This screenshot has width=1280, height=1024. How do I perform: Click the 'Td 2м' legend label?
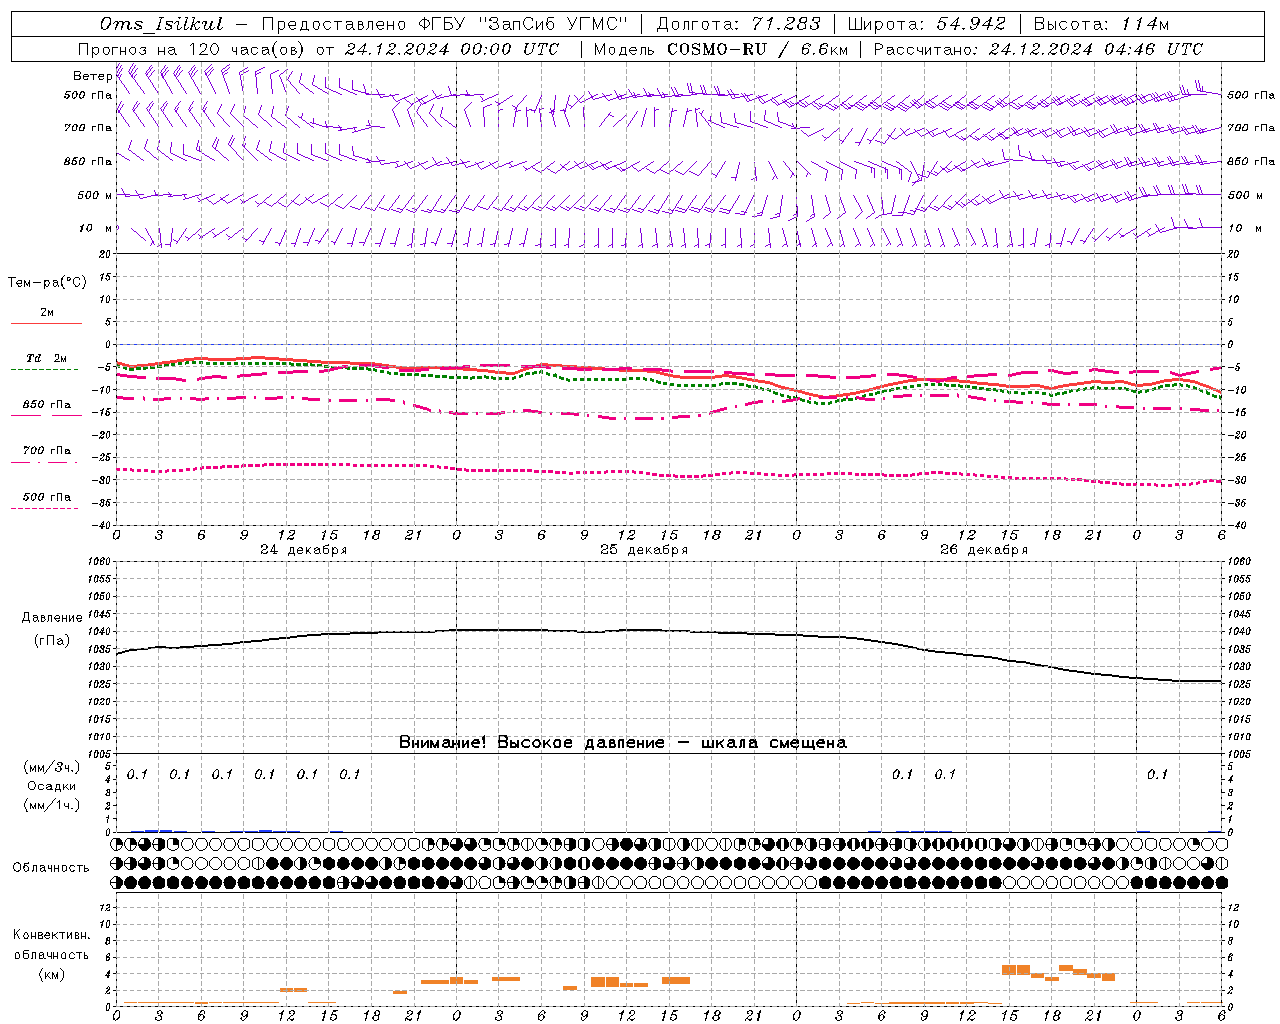[x=47, y=358]
